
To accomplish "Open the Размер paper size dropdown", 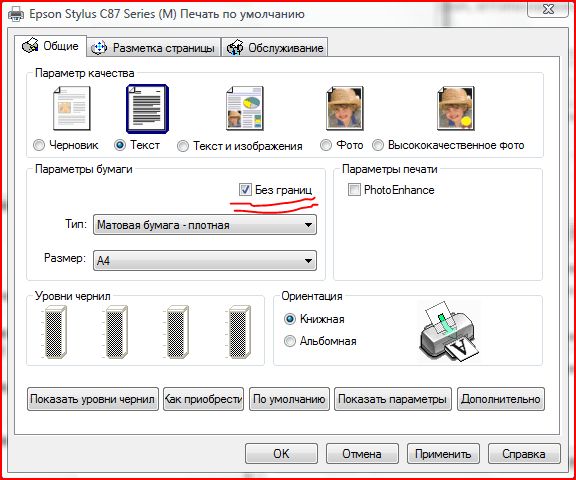I will [205, 260].
